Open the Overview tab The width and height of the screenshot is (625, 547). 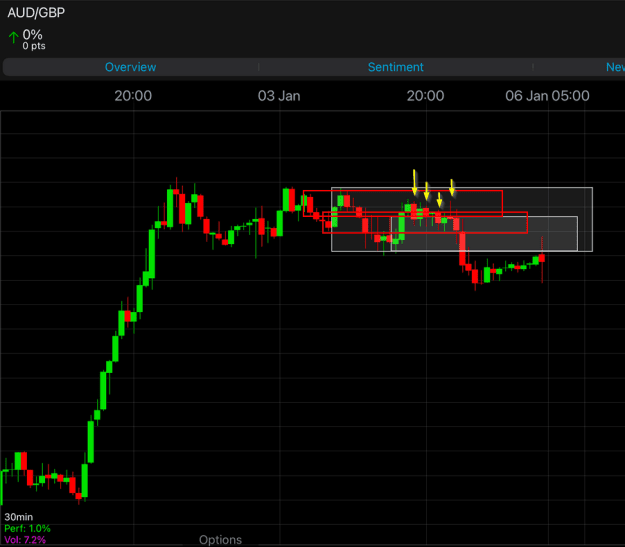(x=130, y=67)
